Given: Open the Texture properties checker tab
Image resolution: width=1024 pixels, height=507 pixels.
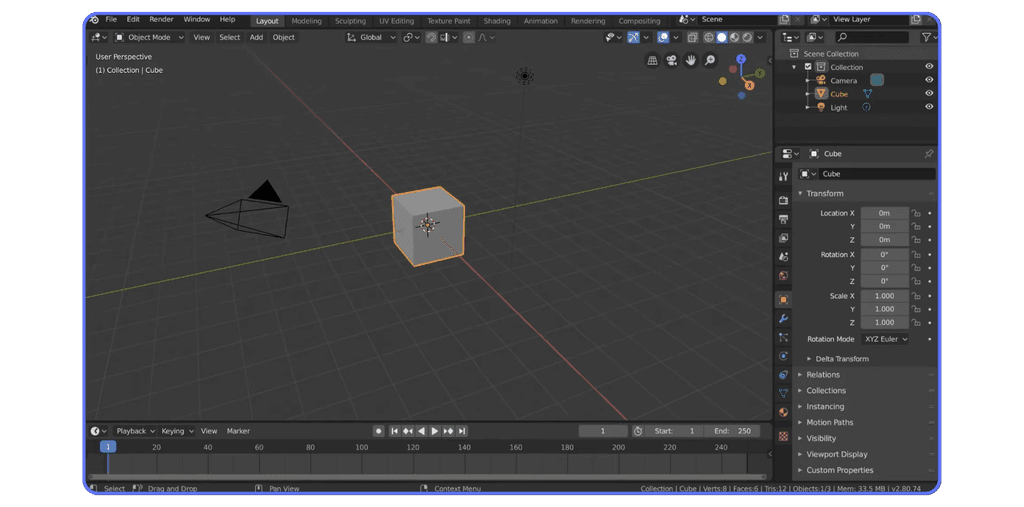Looking at the screenshot, I should tap(784, 436).
